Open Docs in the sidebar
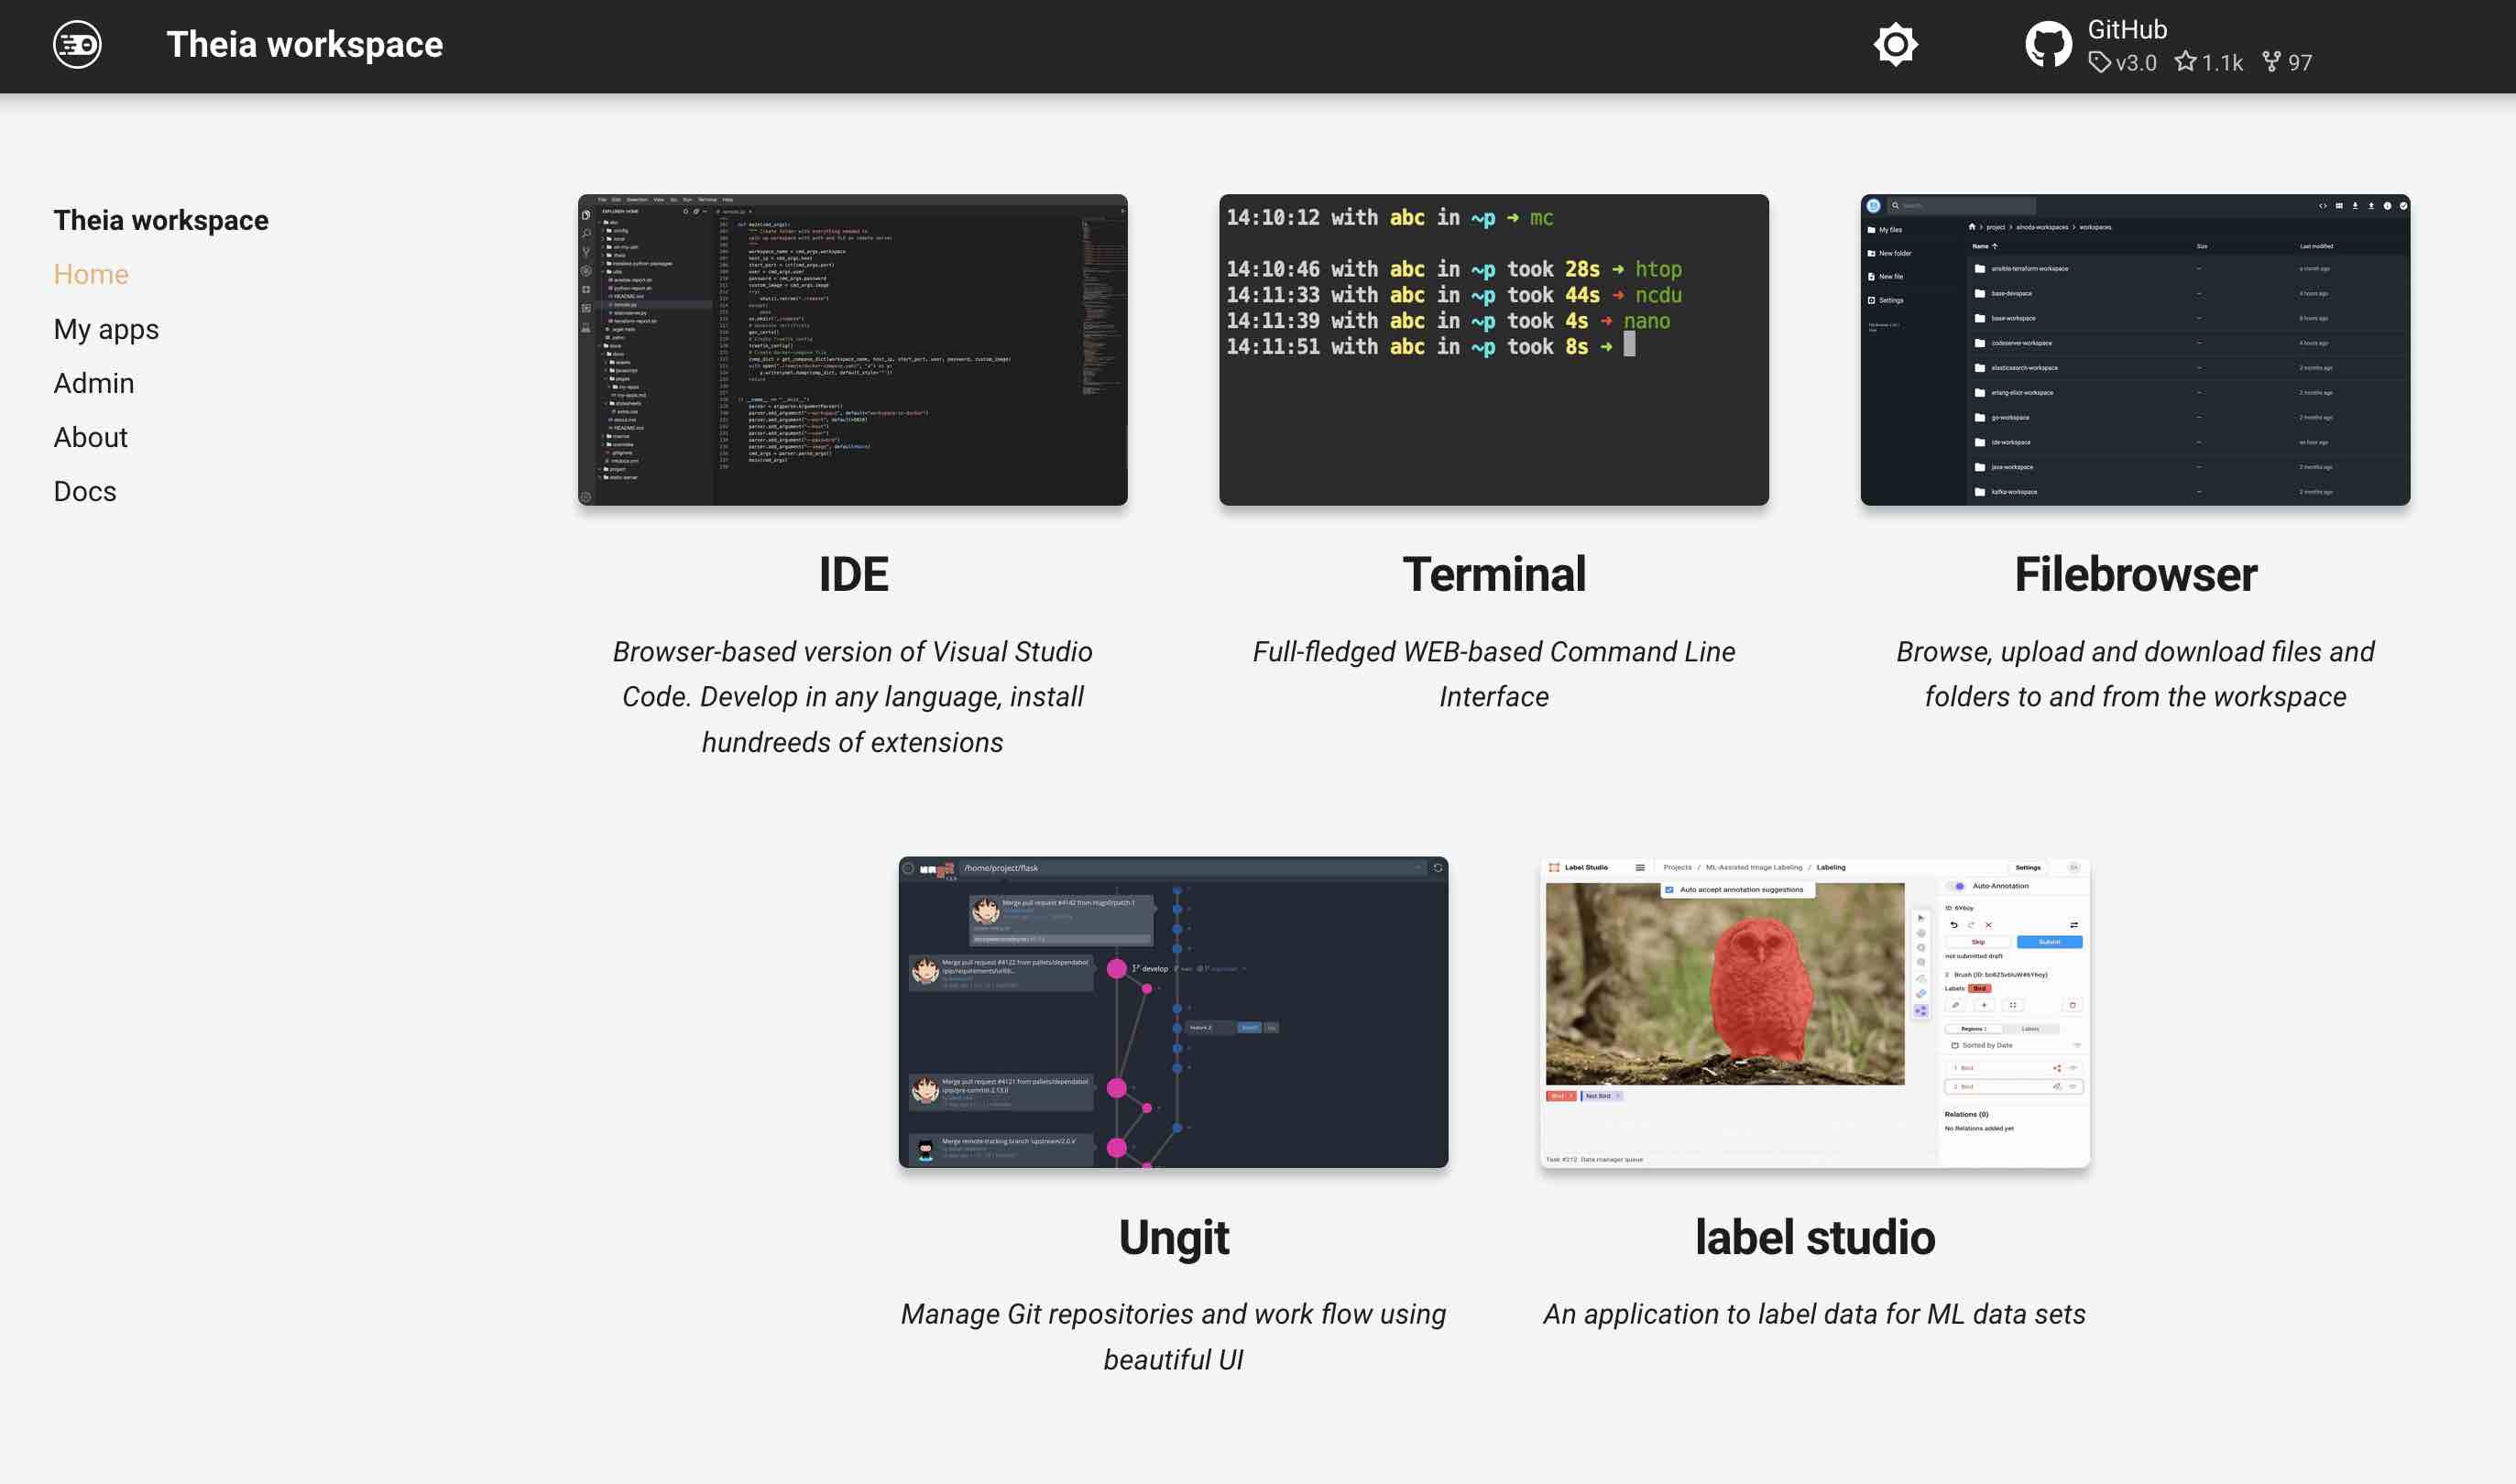Viewport: 2516px width, 1484px height. click(85, 491)
